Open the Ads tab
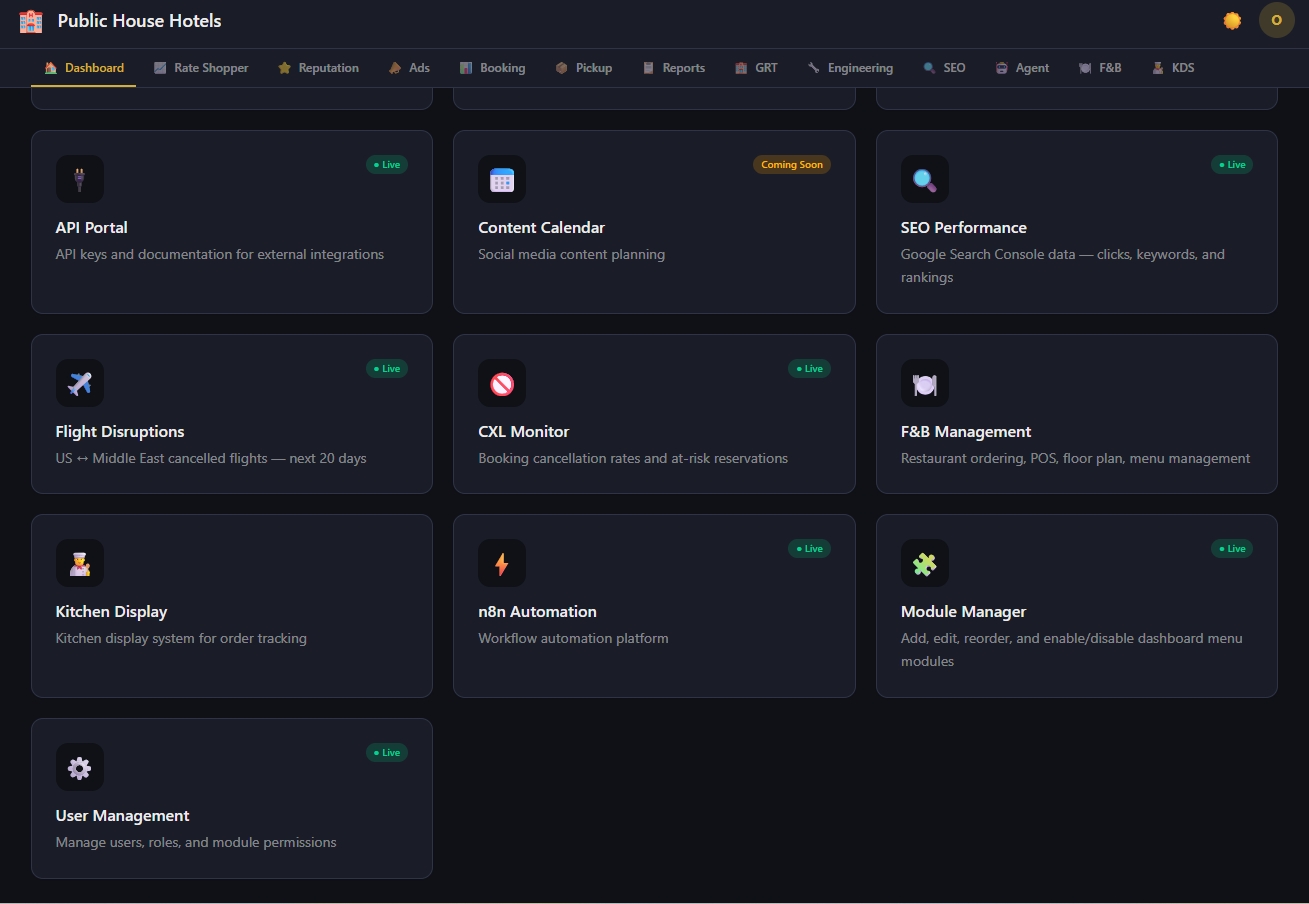This screenshot has height=904, width=1309. coord(409,68)
